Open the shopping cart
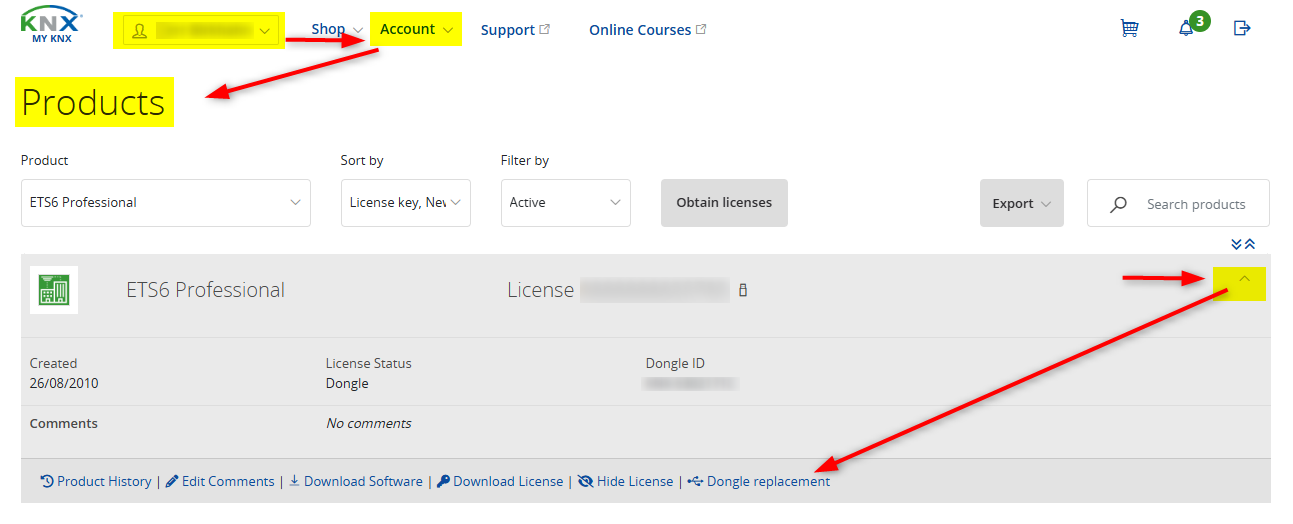 1129,28
